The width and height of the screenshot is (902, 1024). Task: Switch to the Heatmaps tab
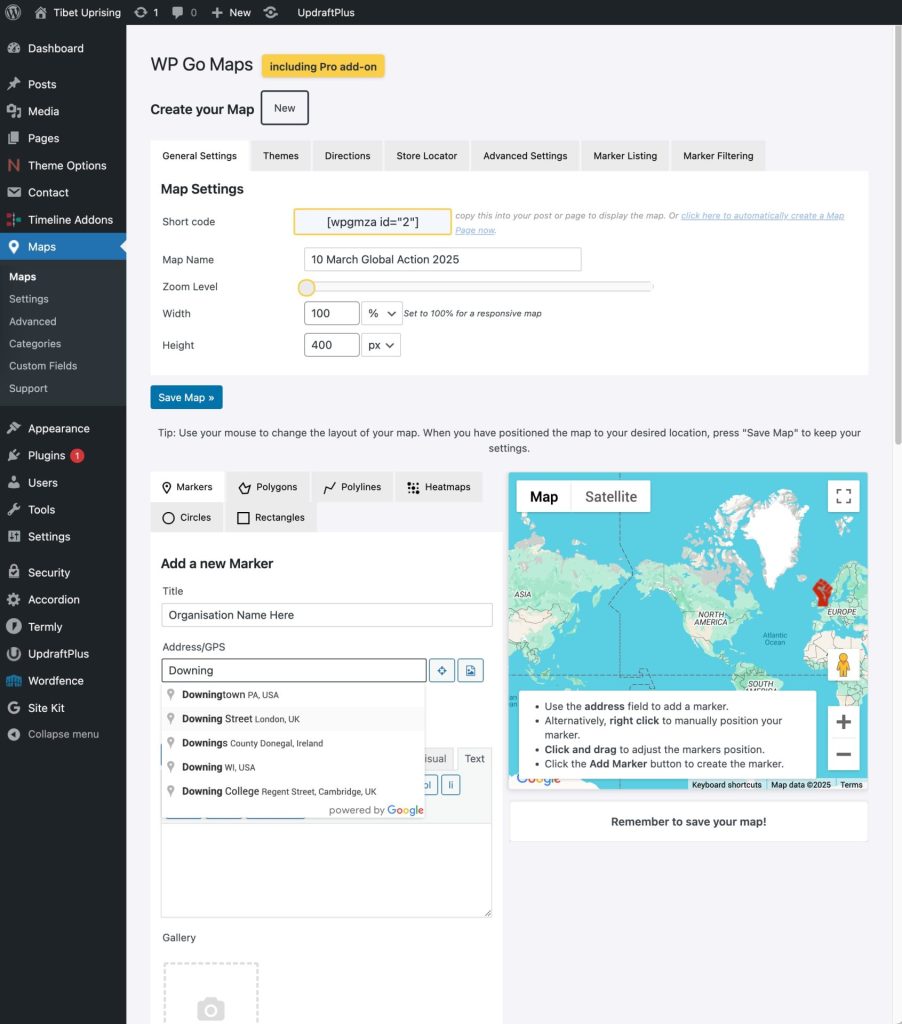tap(439, 487)
